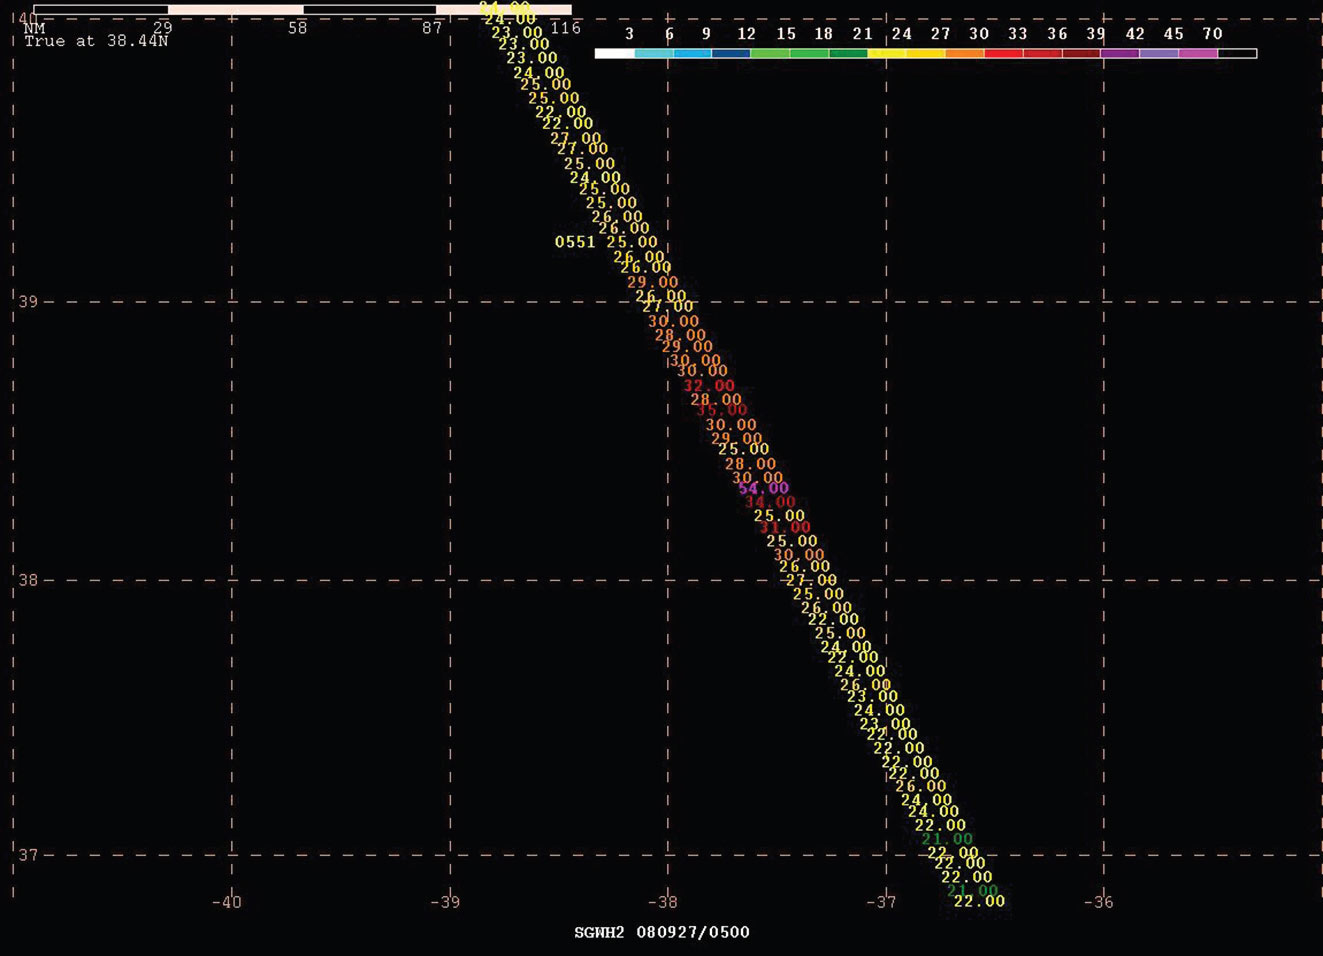Click the 87 mark on the distance scale

click(x=432, y=28)
